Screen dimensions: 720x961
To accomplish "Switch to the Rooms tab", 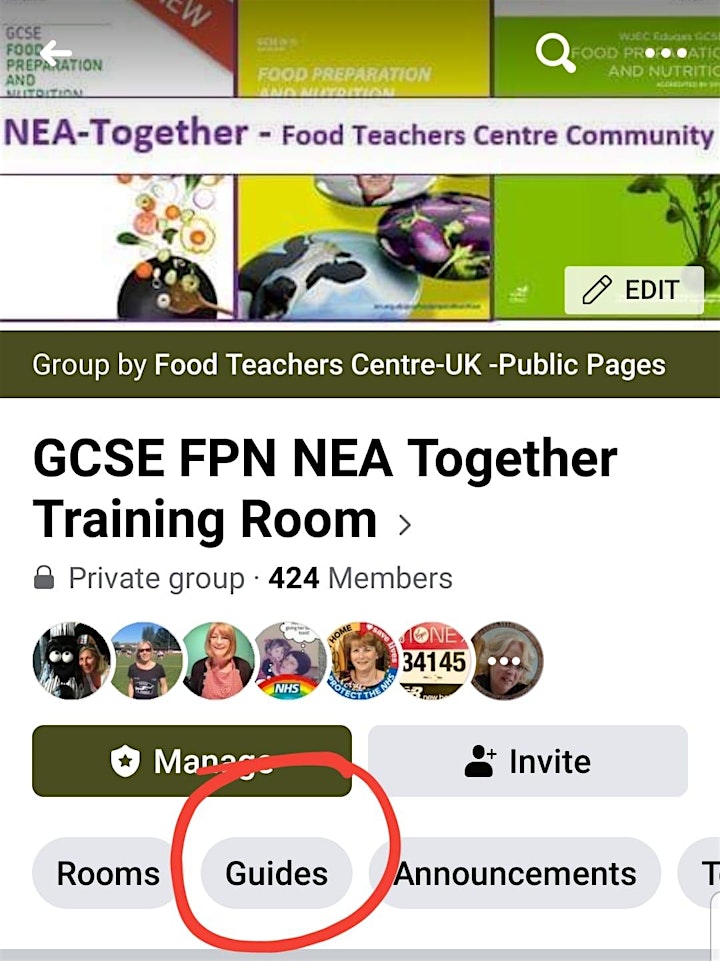I will pyautogui.click(x=105, y=873).
